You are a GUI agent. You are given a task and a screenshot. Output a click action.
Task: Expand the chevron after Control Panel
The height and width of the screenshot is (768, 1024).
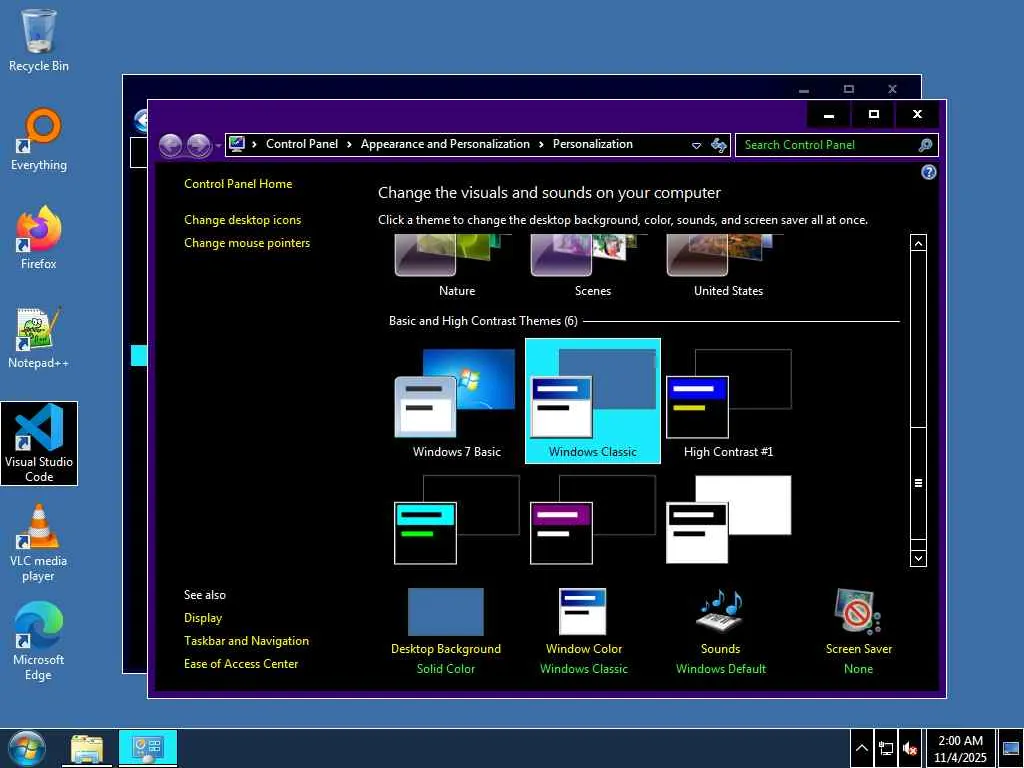click(x=349, y=144)
